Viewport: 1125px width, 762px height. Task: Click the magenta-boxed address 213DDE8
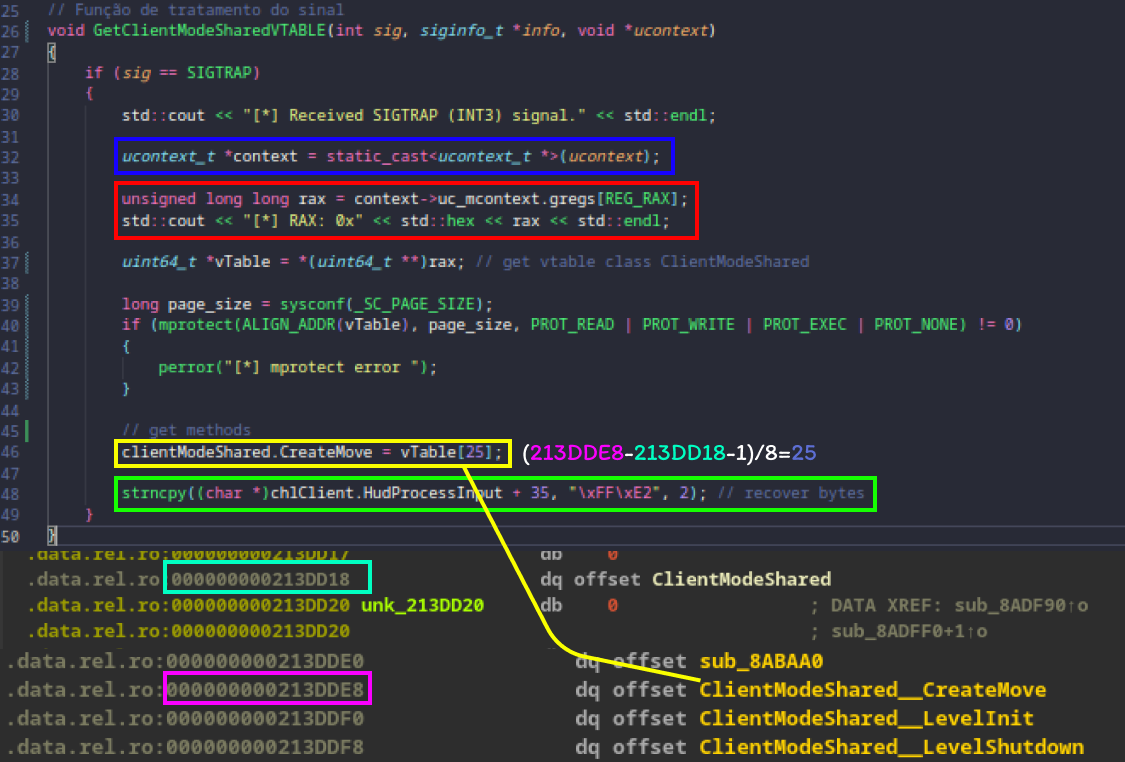click(266, 690)
